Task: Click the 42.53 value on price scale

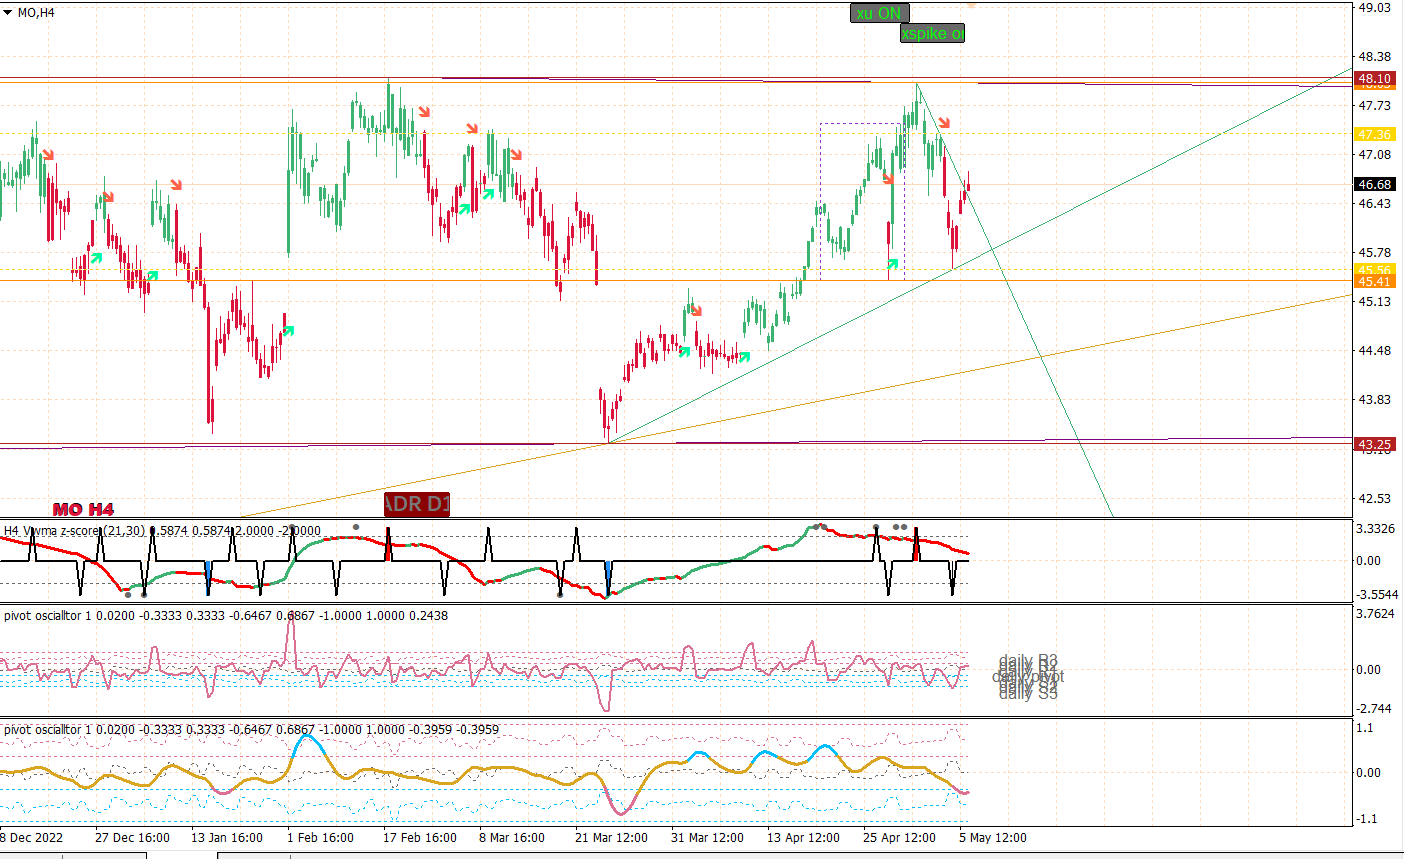Action: [1375, 498]
